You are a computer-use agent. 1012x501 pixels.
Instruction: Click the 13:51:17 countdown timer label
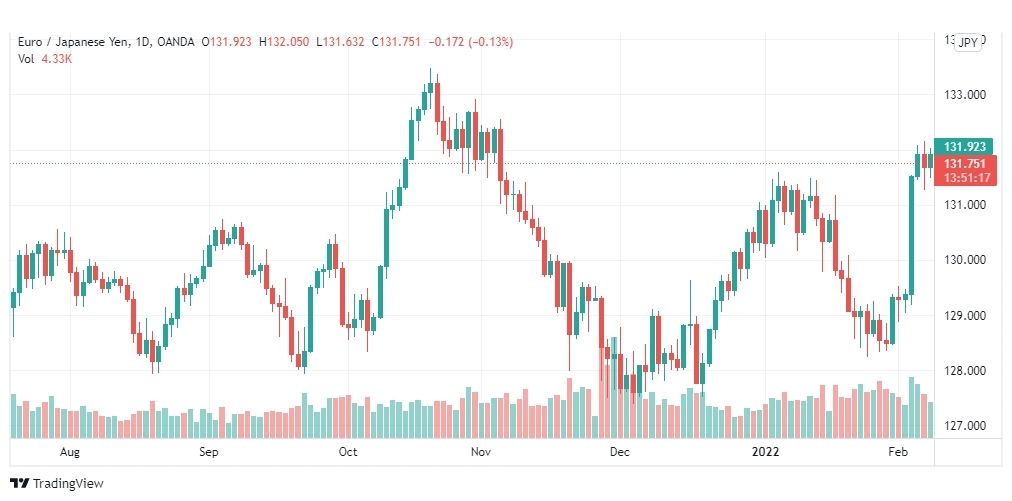[x=966, y=178]
